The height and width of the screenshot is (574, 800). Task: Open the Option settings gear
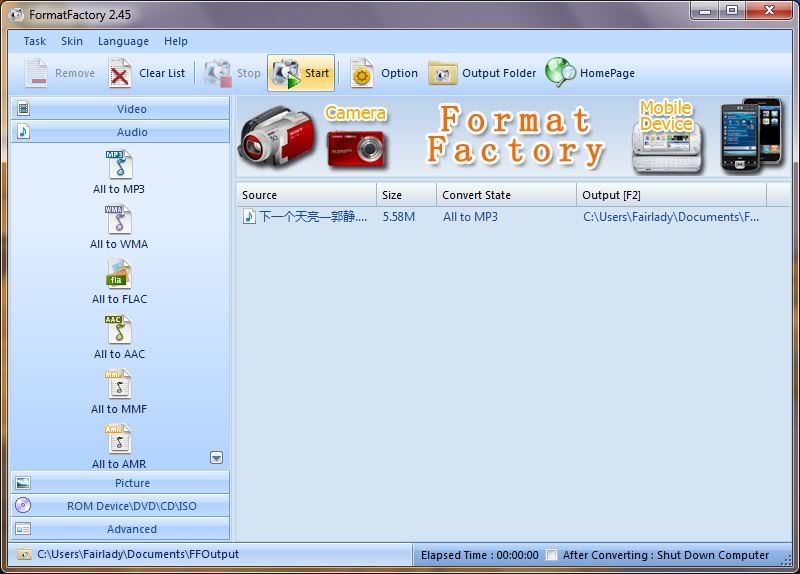[x=361, y=74]
